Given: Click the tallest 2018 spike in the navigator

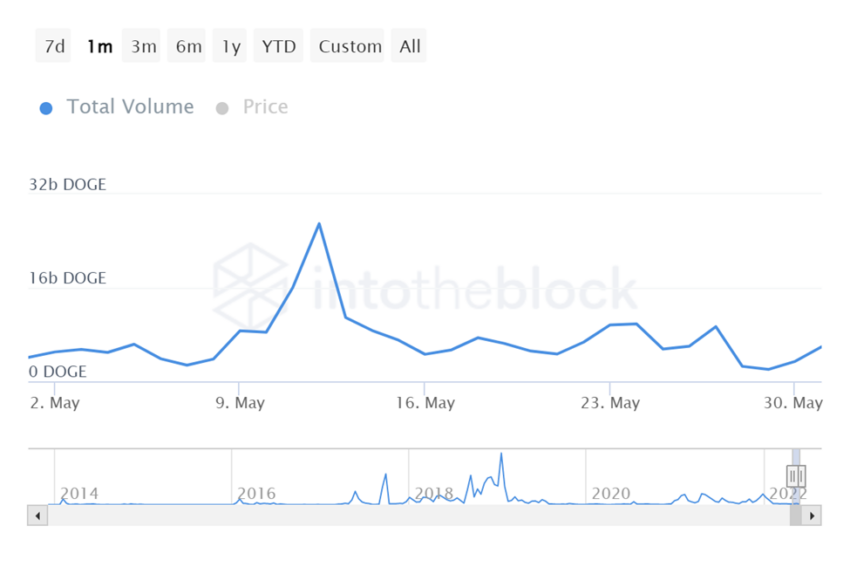Looking at the screenshot, I should click(x=501, y=455).
